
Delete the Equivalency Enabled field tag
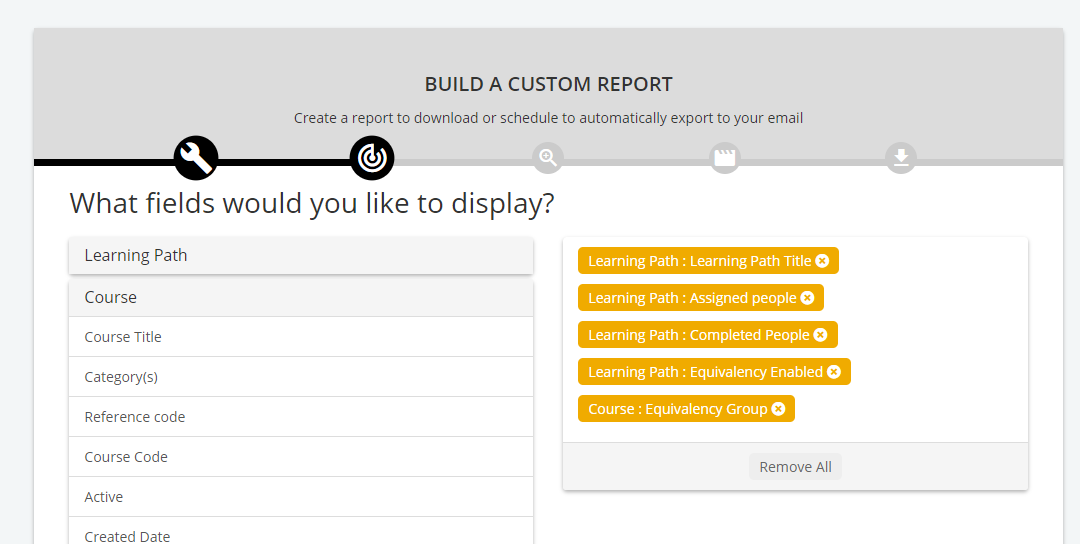click(834, 372)
